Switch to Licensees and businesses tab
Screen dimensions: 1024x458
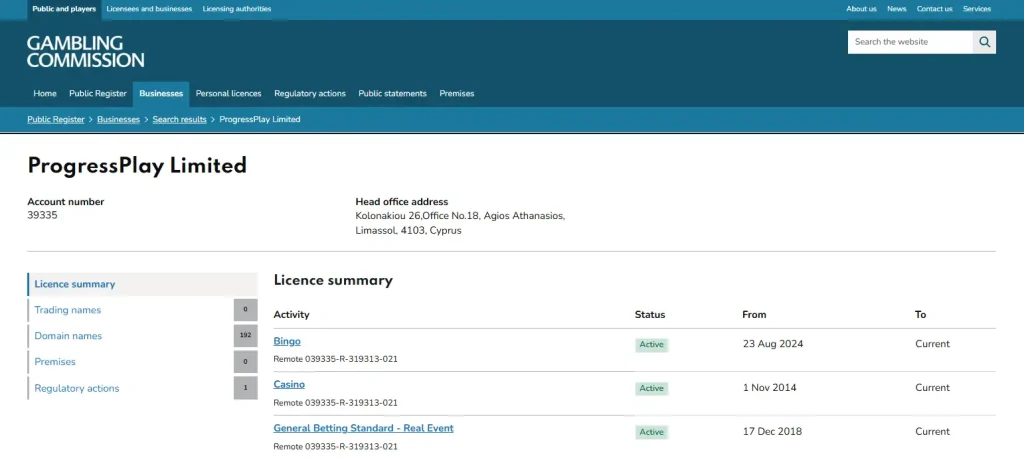click(150, 9)
